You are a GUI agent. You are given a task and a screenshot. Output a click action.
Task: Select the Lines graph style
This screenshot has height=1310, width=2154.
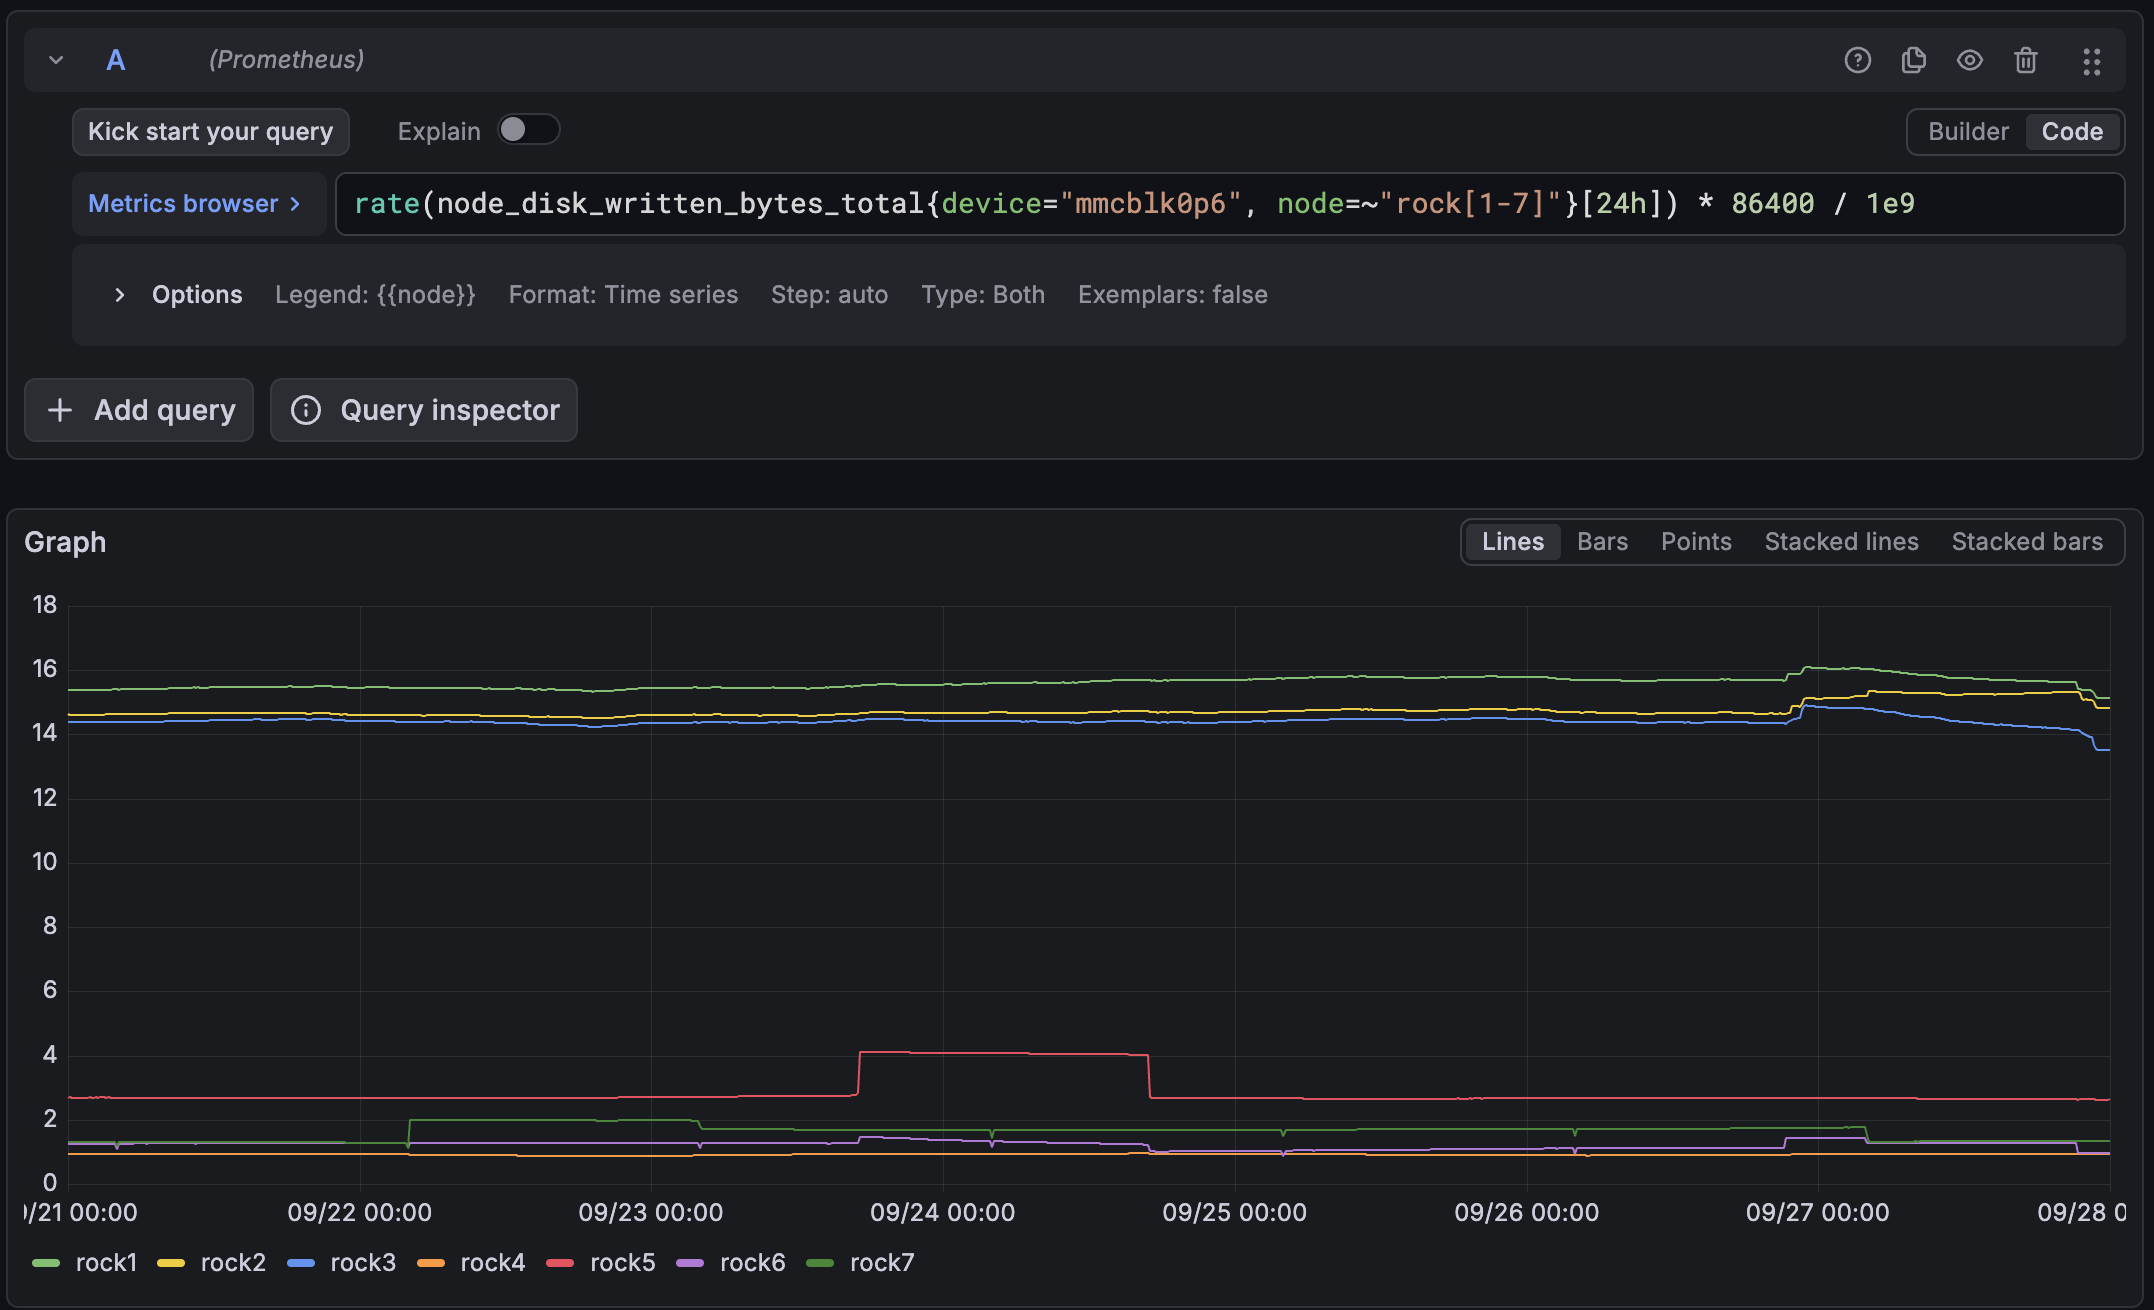(1512, 542)
